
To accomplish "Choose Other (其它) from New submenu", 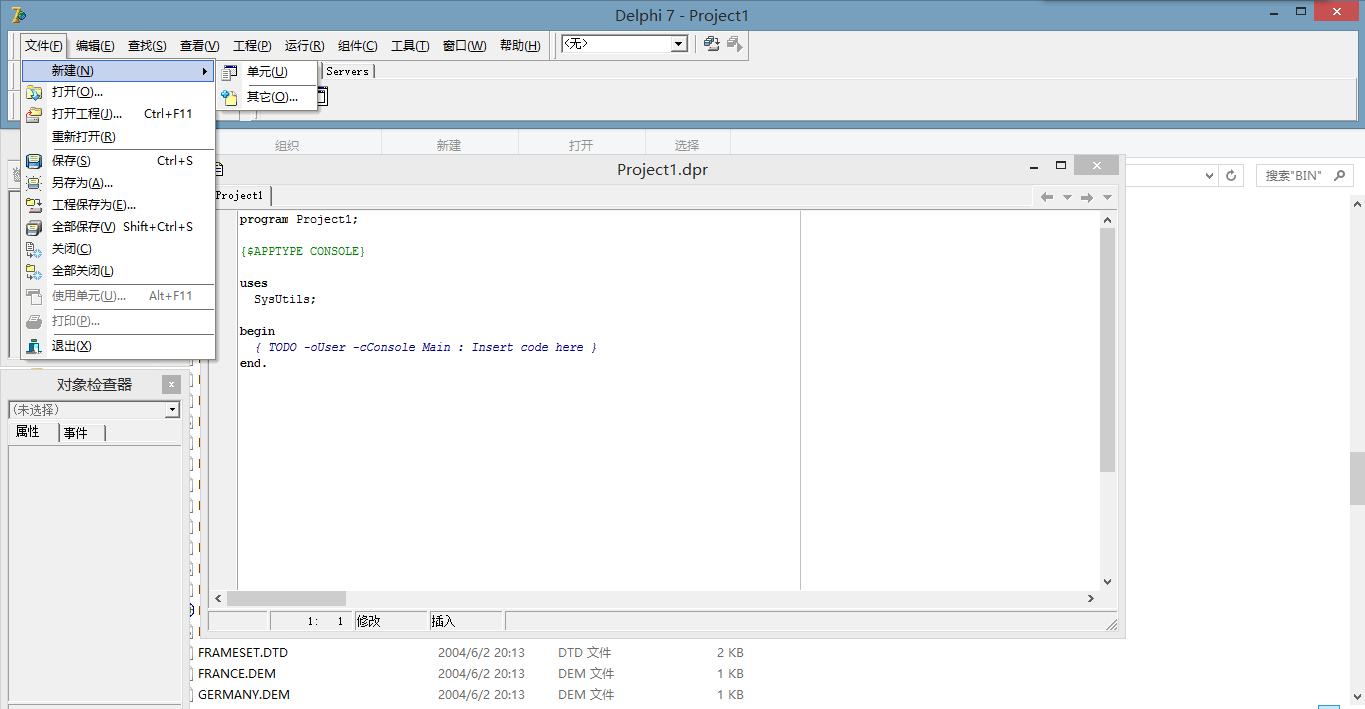I will (x=271, y=97).
